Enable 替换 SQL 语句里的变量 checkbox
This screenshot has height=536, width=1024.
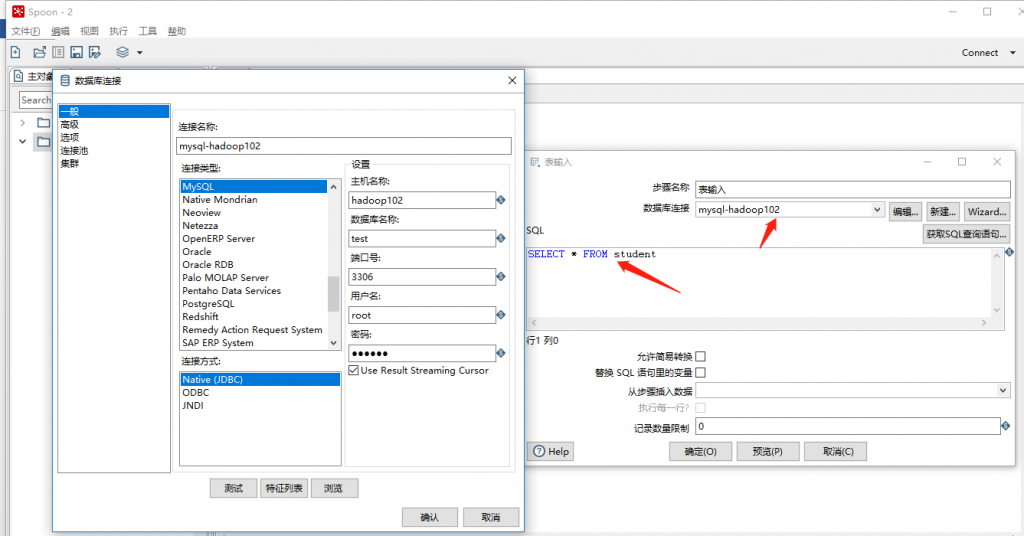click(x=701, y=373)
